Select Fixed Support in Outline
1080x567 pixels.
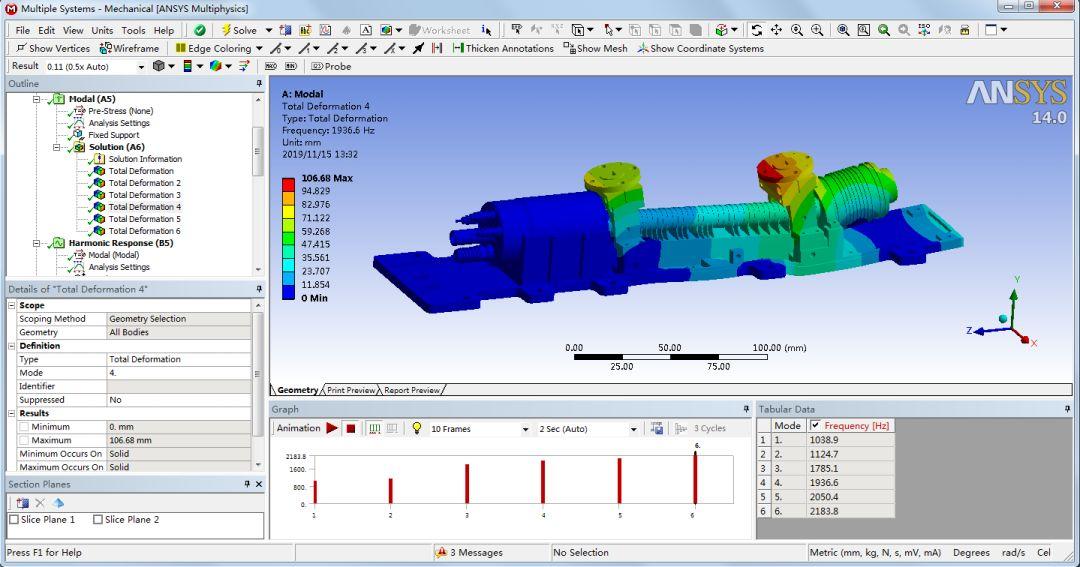point(114,135)
